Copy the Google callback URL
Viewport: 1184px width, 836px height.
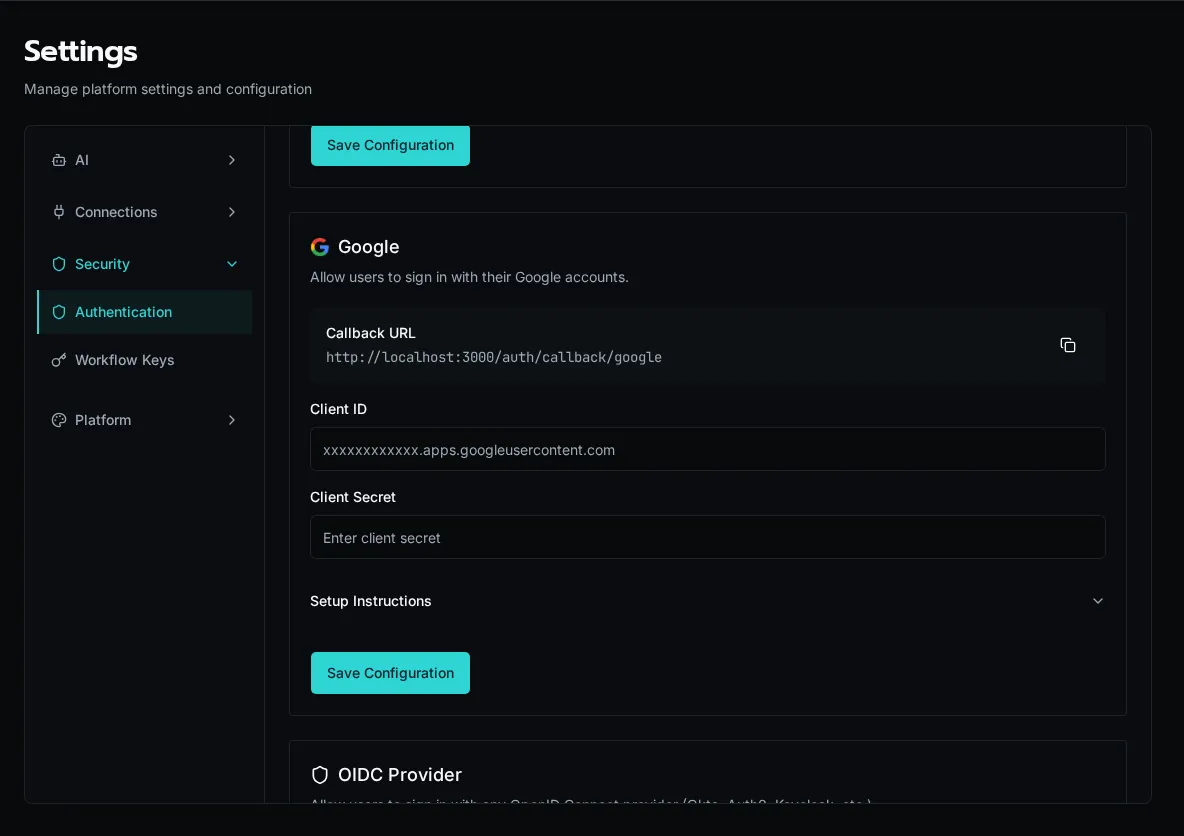coord(1068,345)
